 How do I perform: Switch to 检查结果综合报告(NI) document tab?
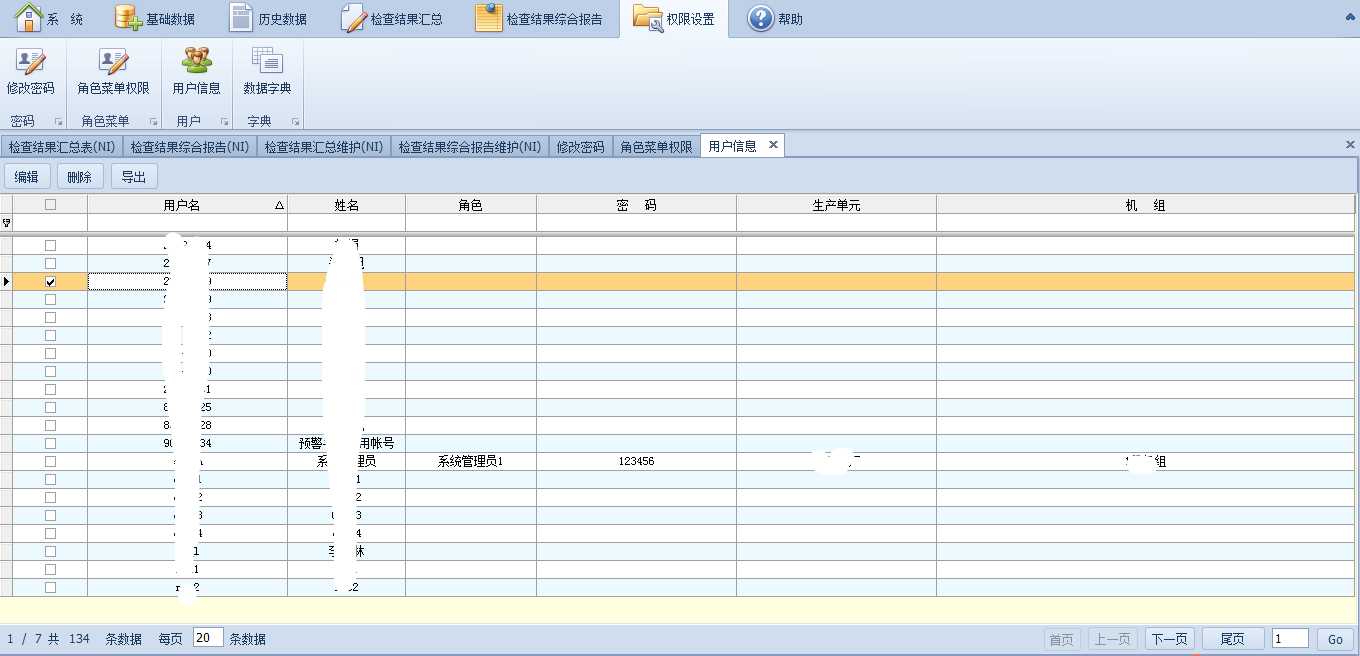coord(189,147)
